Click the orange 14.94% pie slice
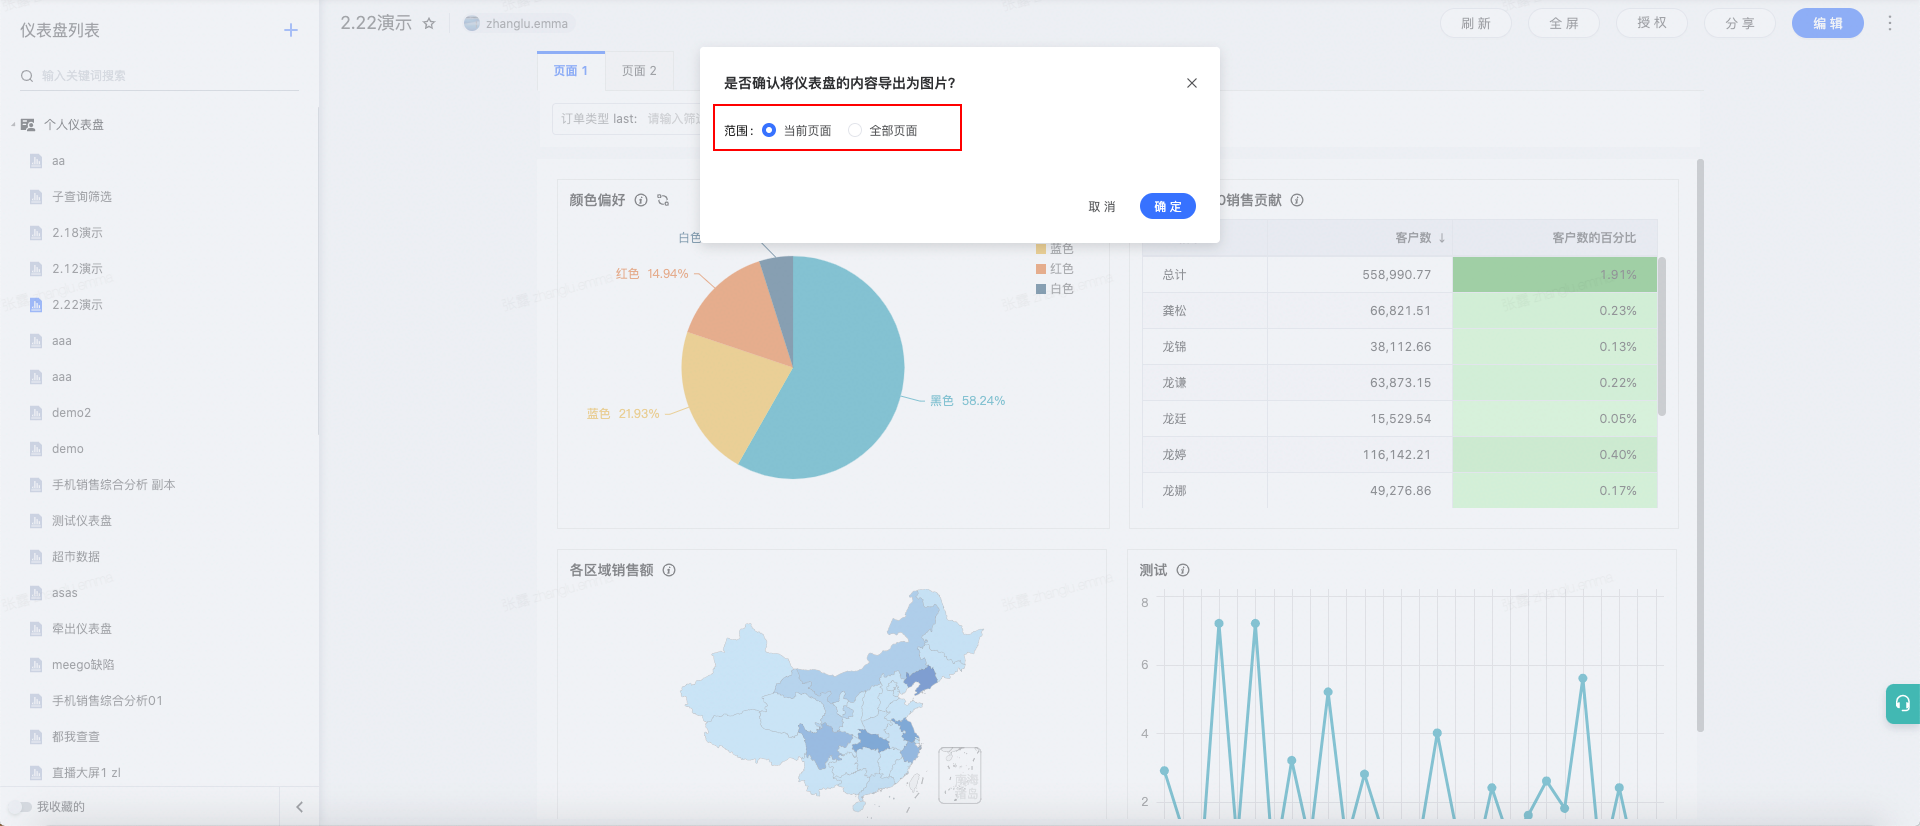 tap(745, 315)
